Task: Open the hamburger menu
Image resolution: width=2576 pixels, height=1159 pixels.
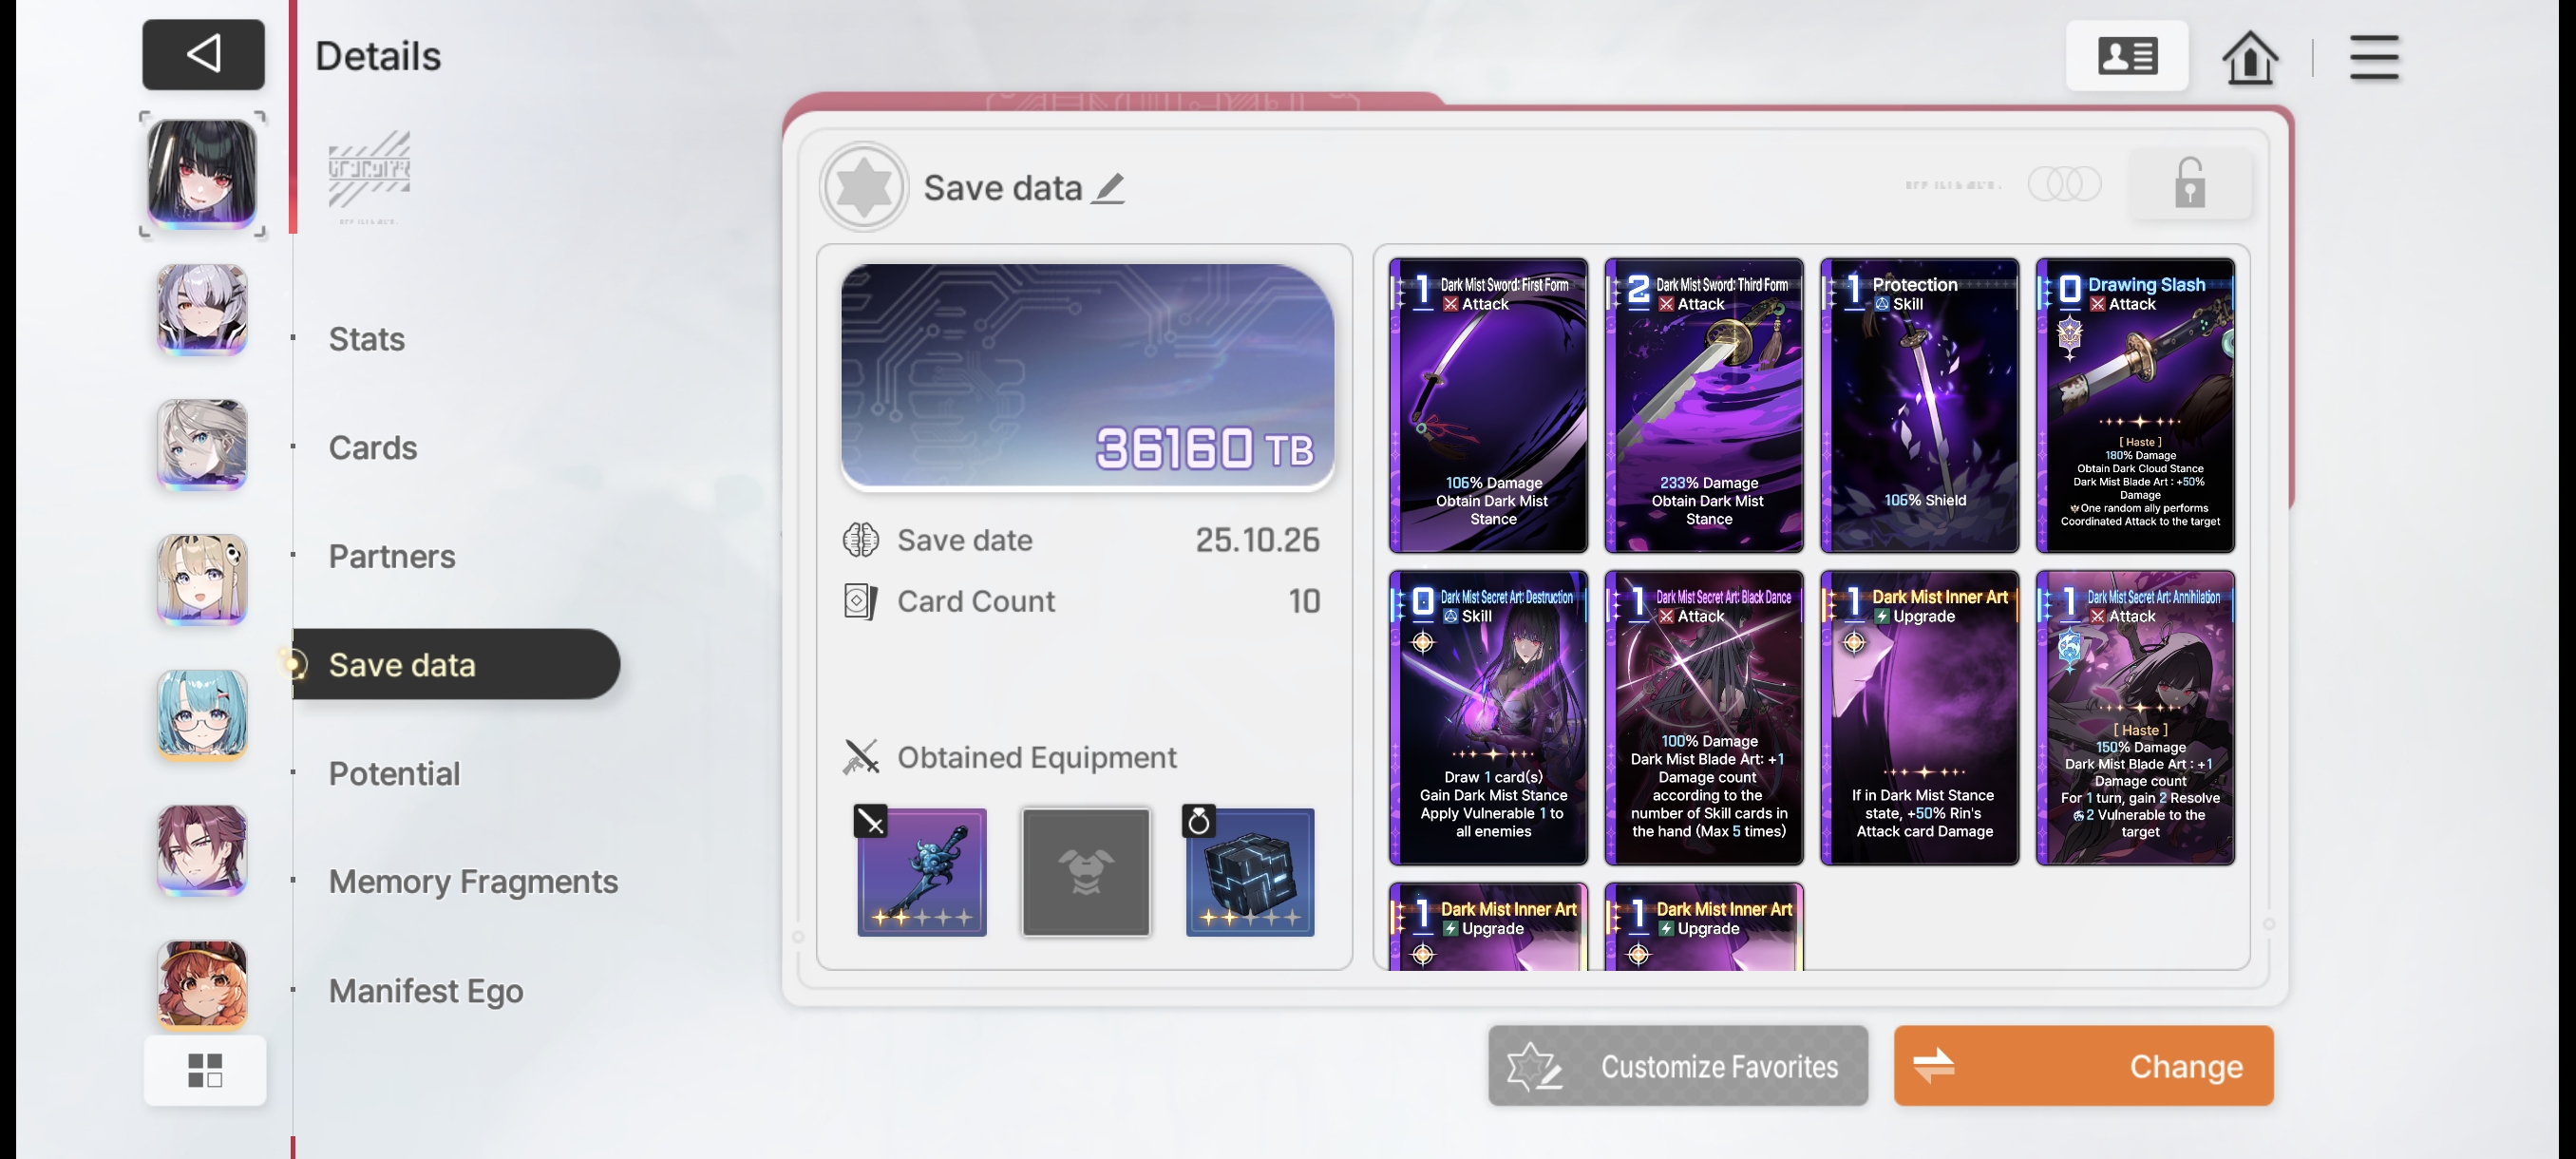Action: click(2374, 57)
